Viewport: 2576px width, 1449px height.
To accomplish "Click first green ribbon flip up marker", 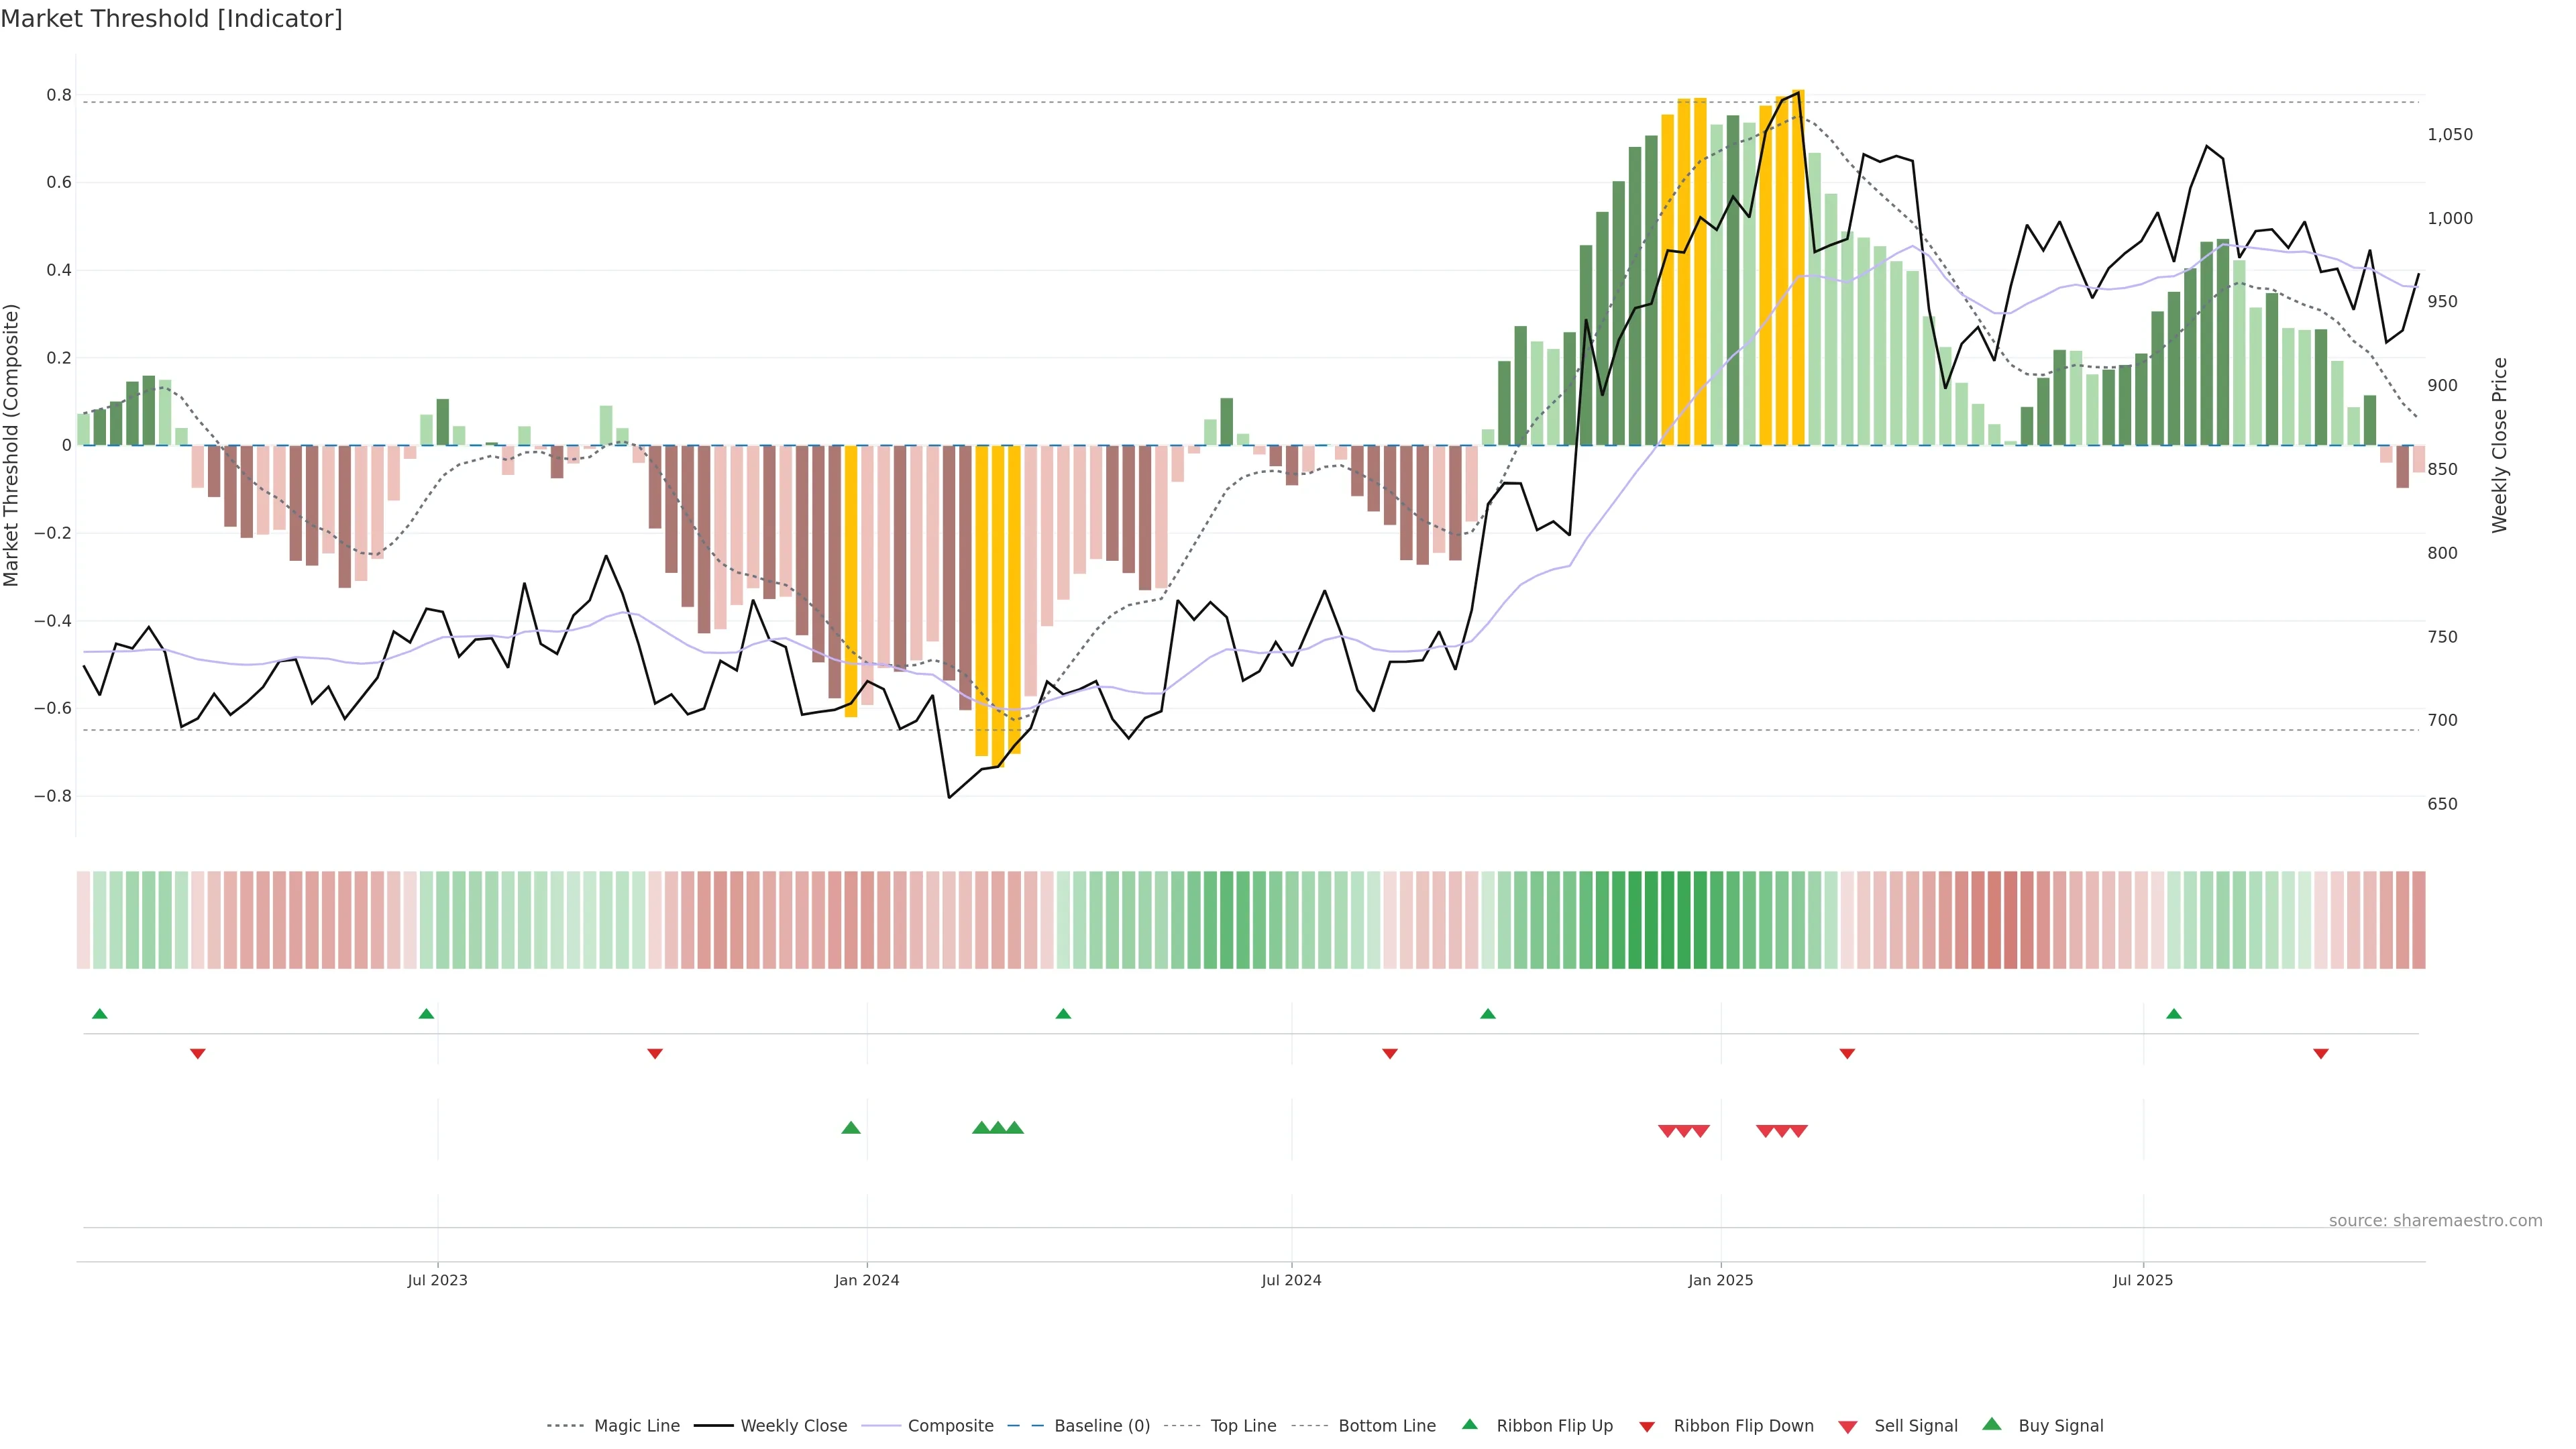I will click(x=99, y=1014).
